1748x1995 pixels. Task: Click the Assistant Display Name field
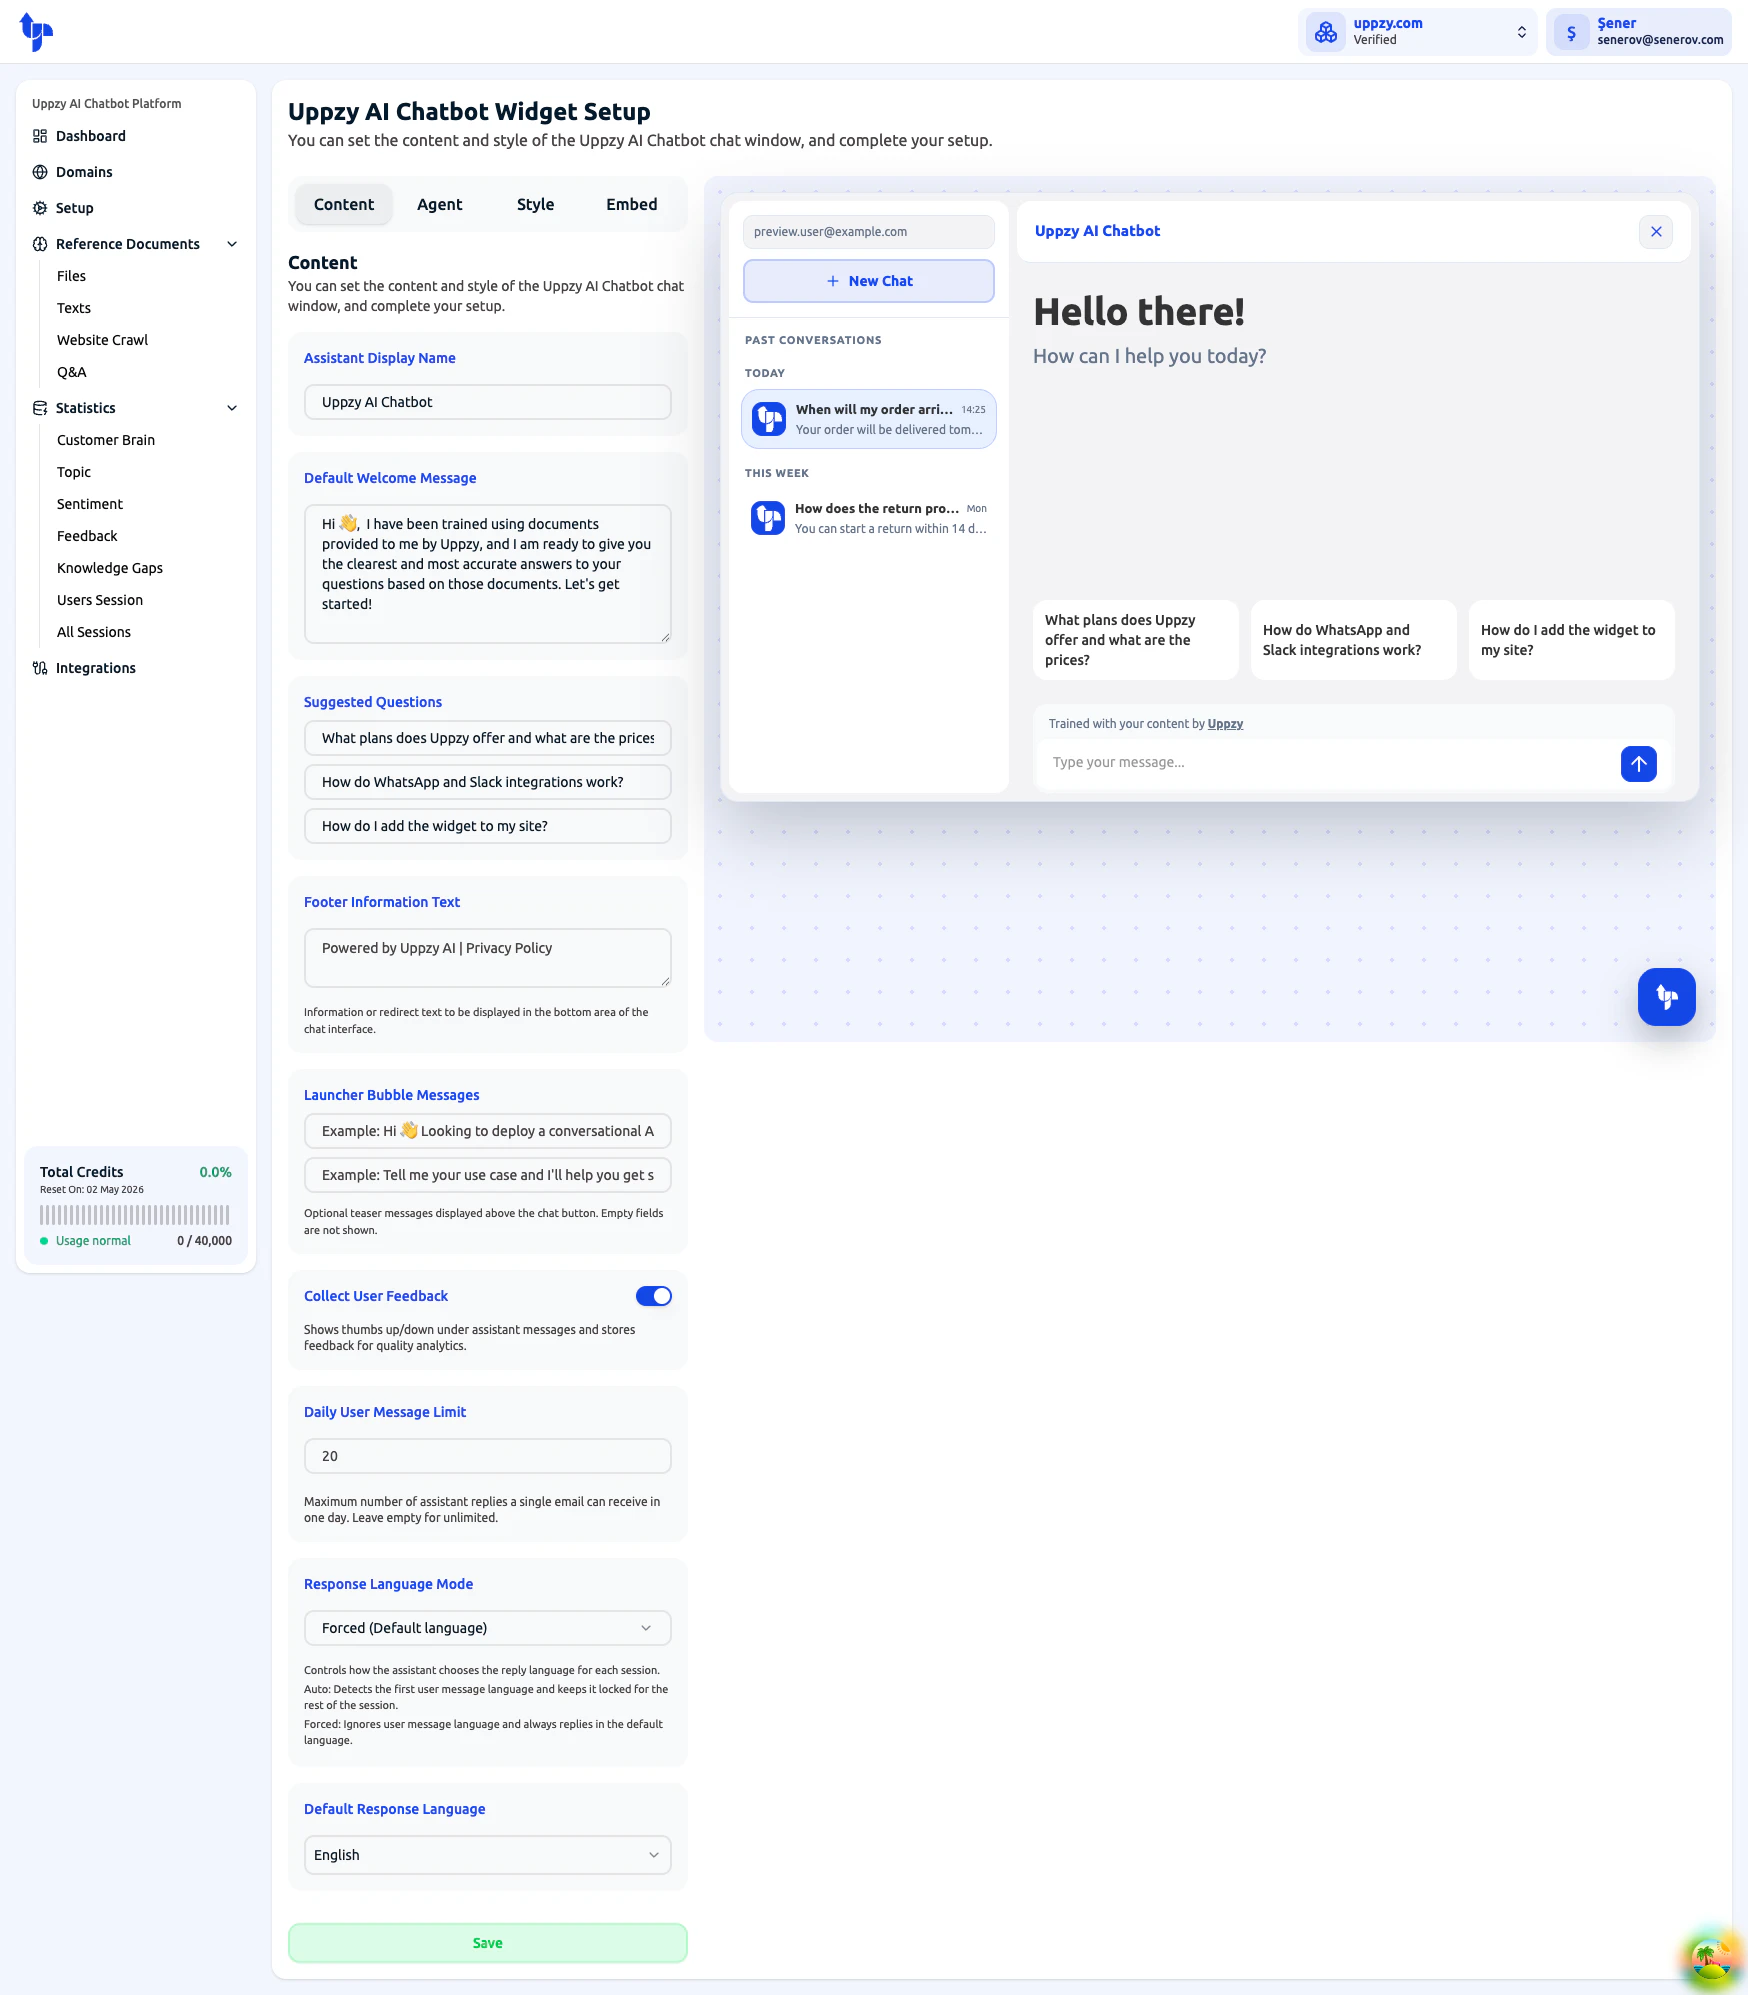(488, 402)
